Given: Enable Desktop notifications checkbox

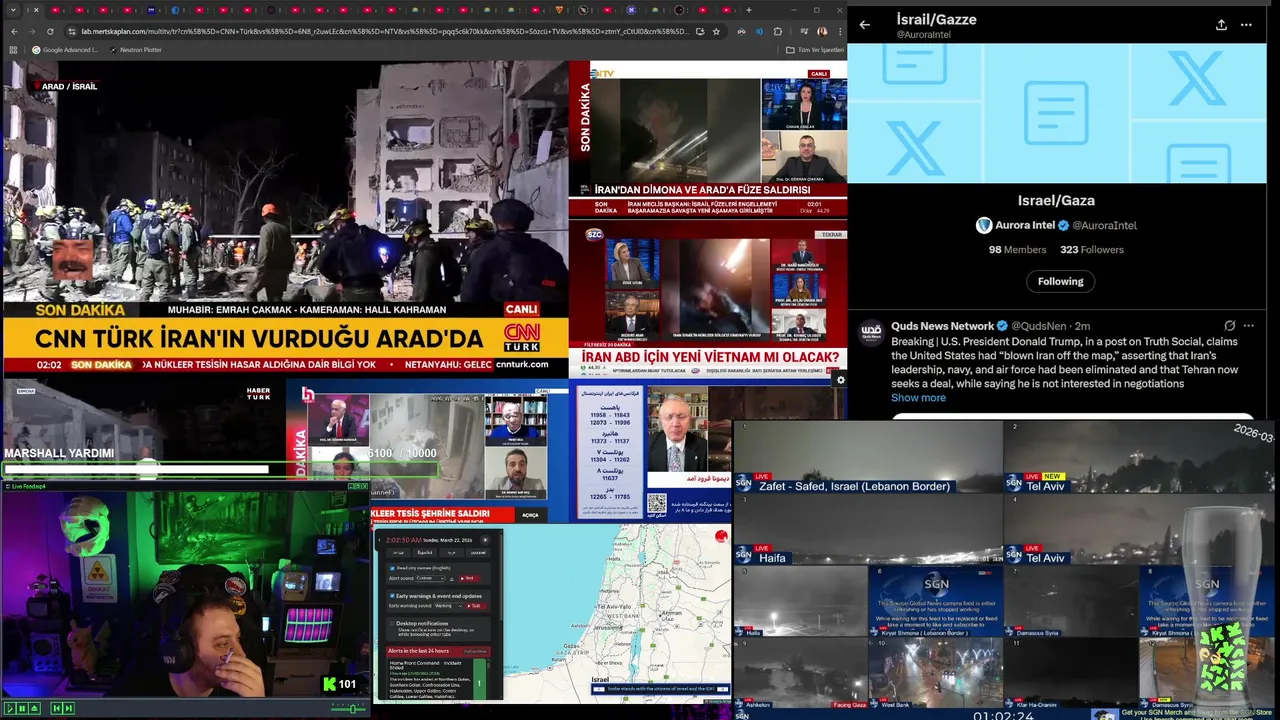Looking at the screenshot, I should coord(392,623).
